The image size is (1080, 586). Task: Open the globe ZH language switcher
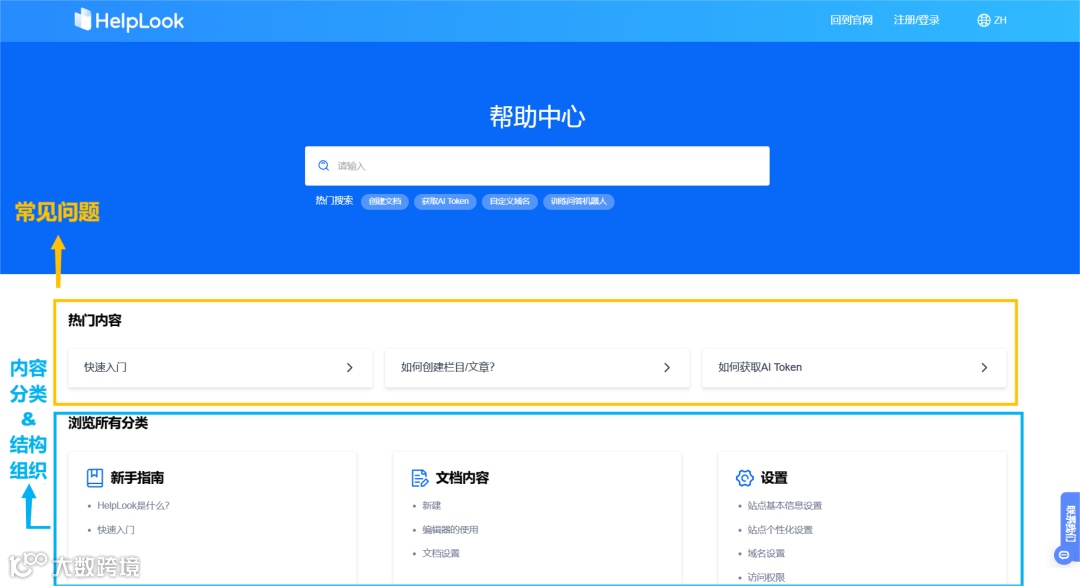click(990, 19)
